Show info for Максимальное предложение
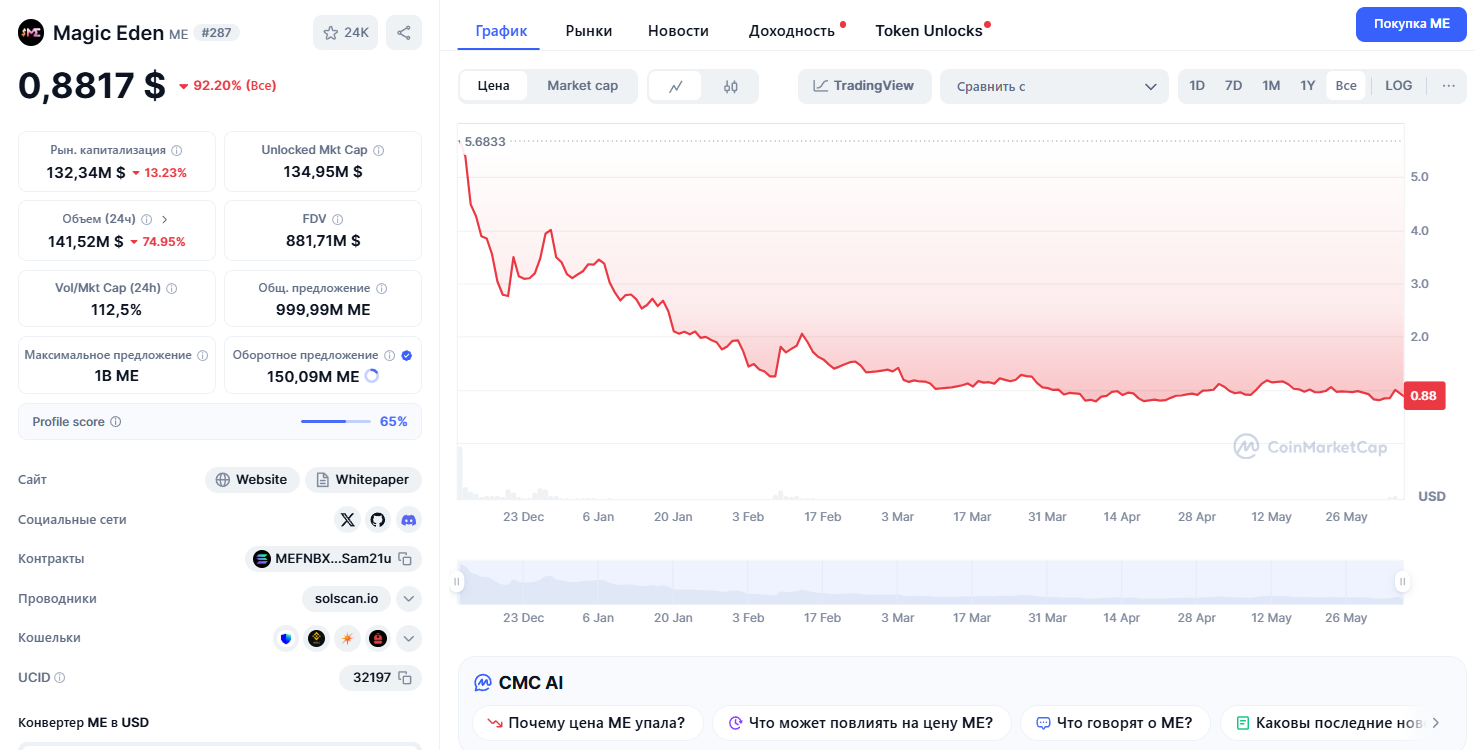 tap(203, 355)
